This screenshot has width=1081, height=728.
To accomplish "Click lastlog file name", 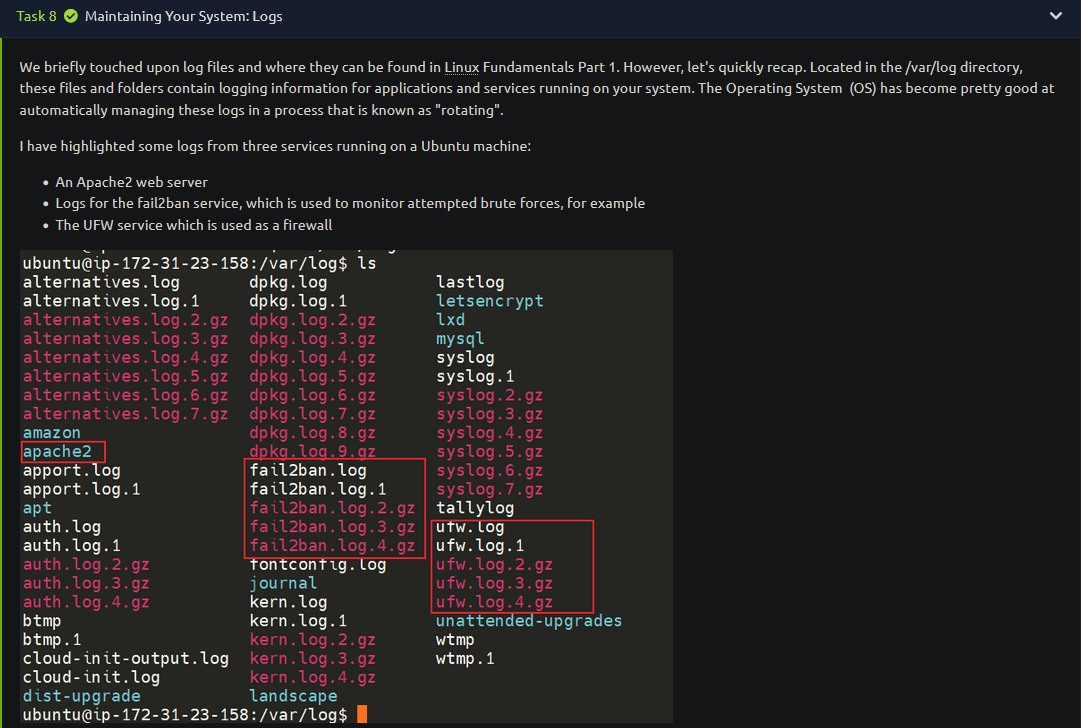I will tap(470, 282).
